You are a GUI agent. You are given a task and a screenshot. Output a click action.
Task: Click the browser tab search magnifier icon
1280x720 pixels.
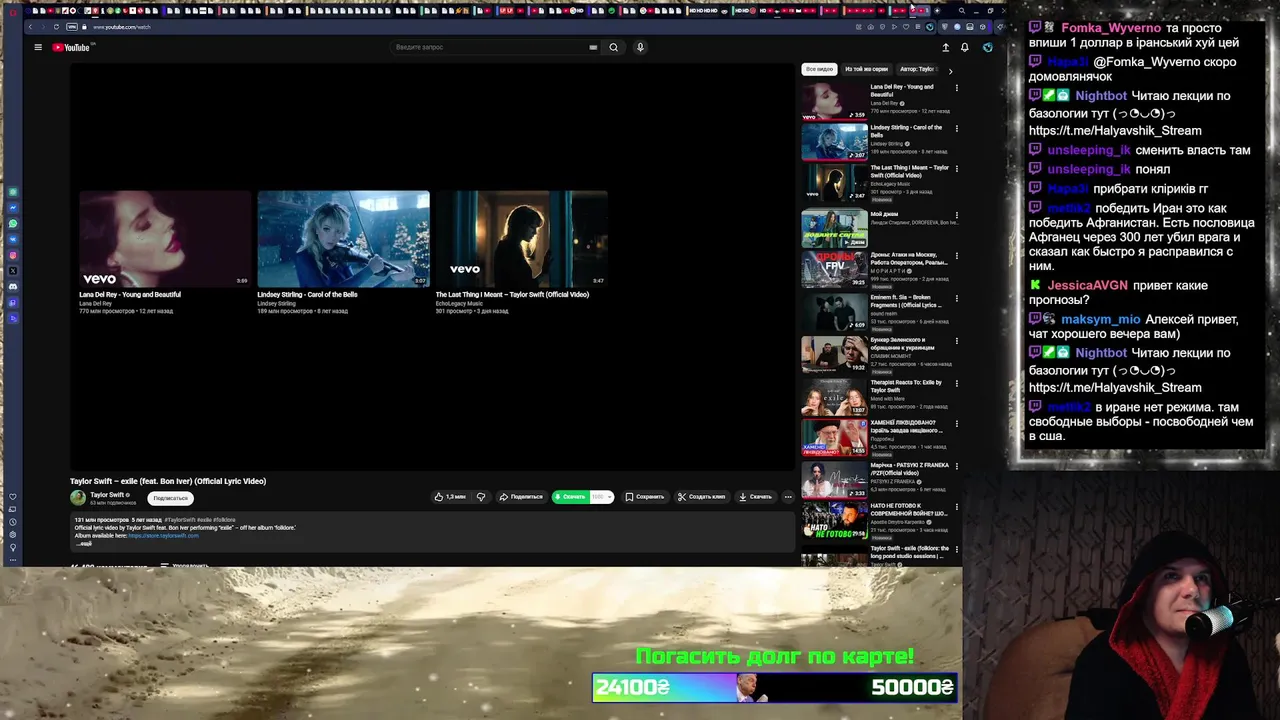962,11
